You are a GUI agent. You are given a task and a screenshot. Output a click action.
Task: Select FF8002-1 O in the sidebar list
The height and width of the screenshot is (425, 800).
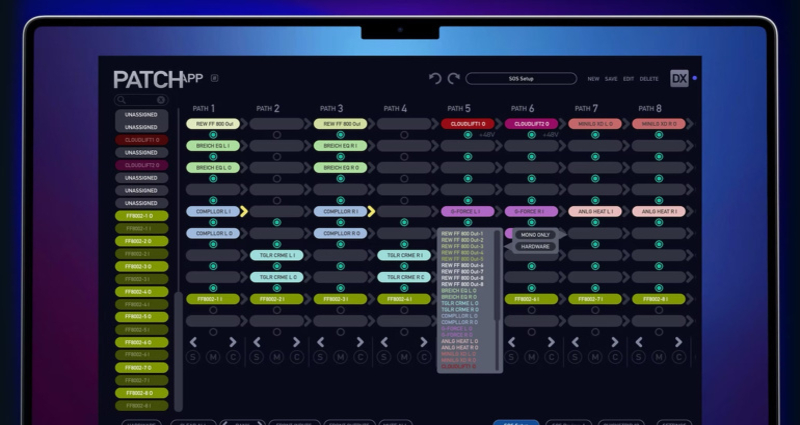tap(141, 216)
